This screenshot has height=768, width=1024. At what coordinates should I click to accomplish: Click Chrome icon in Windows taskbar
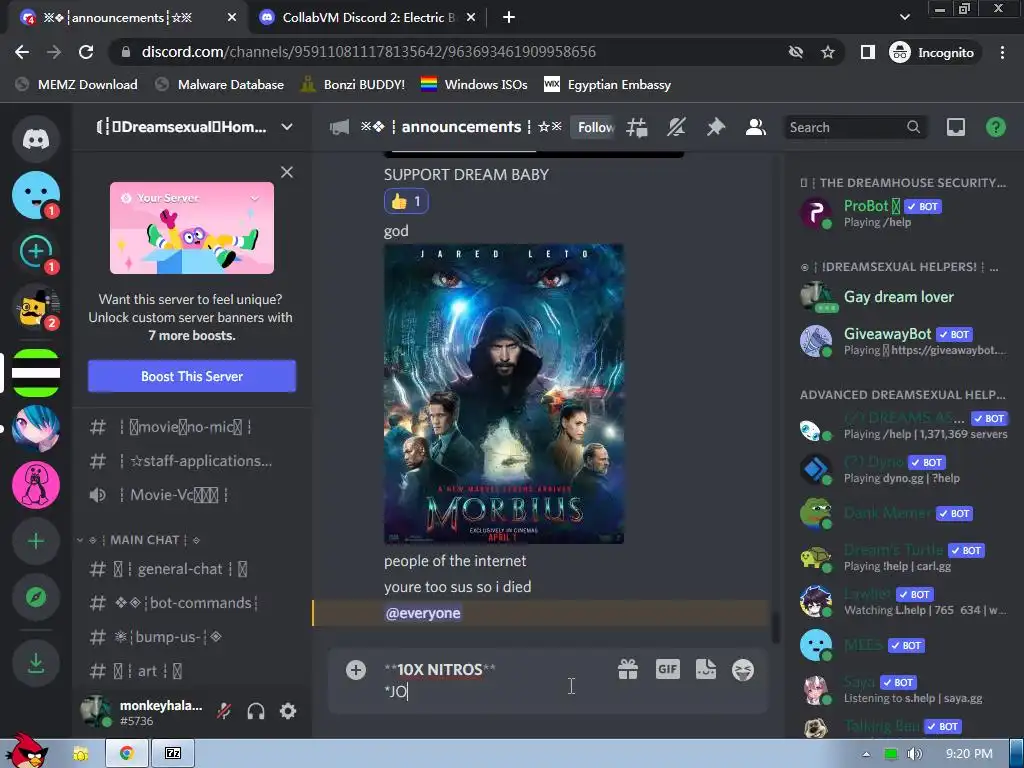point(127,754)
